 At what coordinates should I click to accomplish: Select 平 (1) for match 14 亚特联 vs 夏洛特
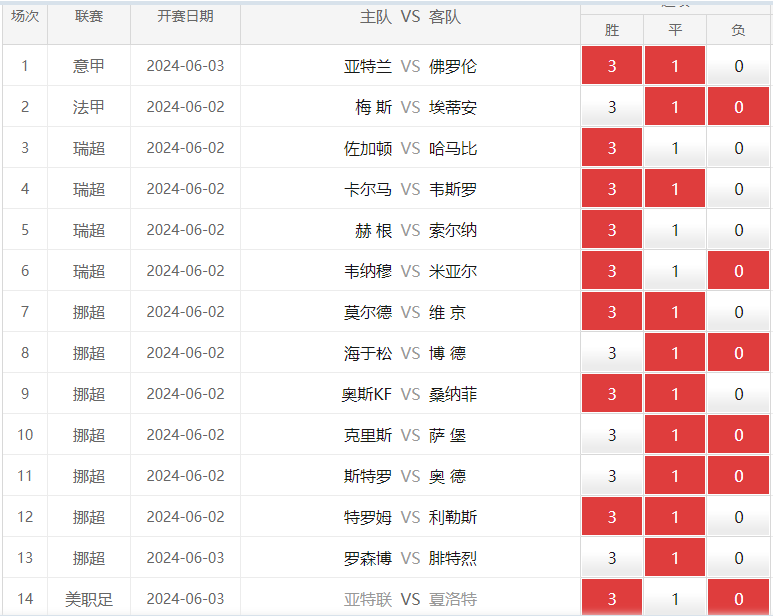click(675, 597)
